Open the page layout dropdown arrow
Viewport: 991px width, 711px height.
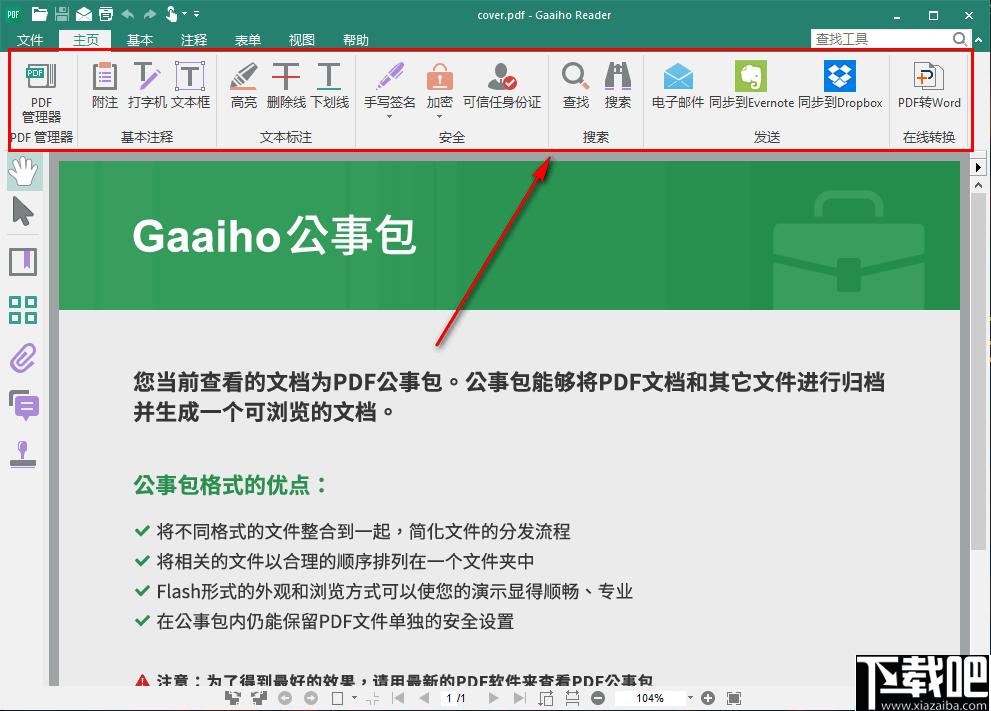pyautogui.click(x=354, y=698)
